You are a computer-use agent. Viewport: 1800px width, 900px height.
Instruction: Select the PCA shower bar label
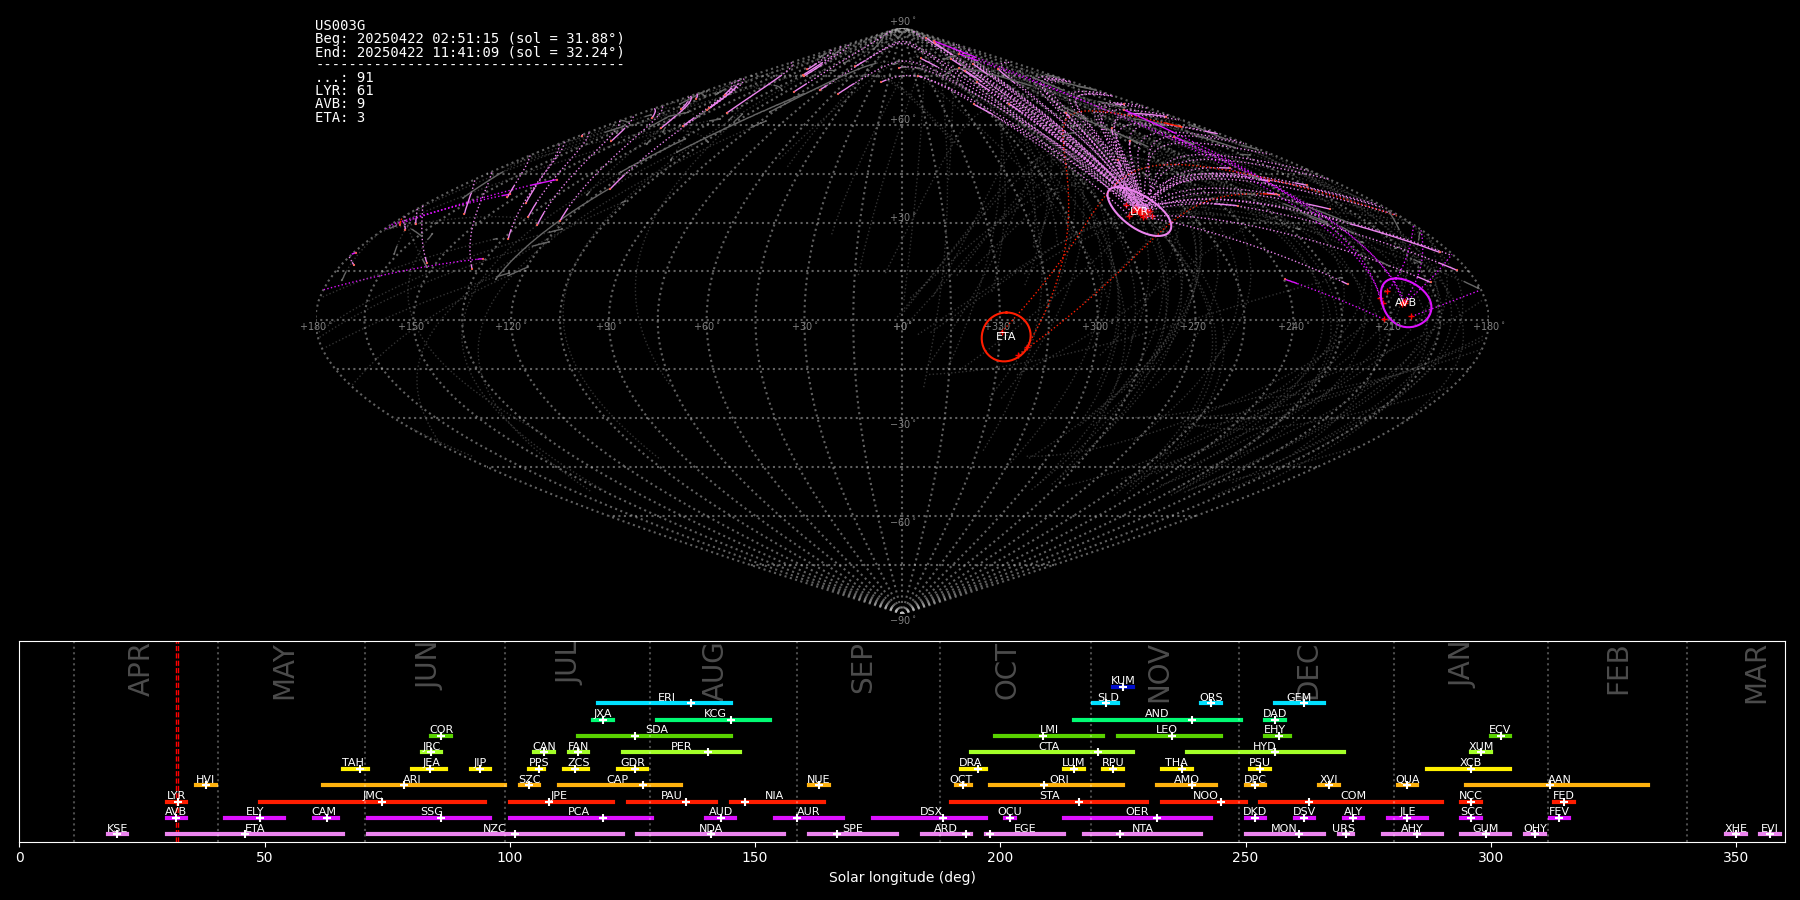coord(579,812)
